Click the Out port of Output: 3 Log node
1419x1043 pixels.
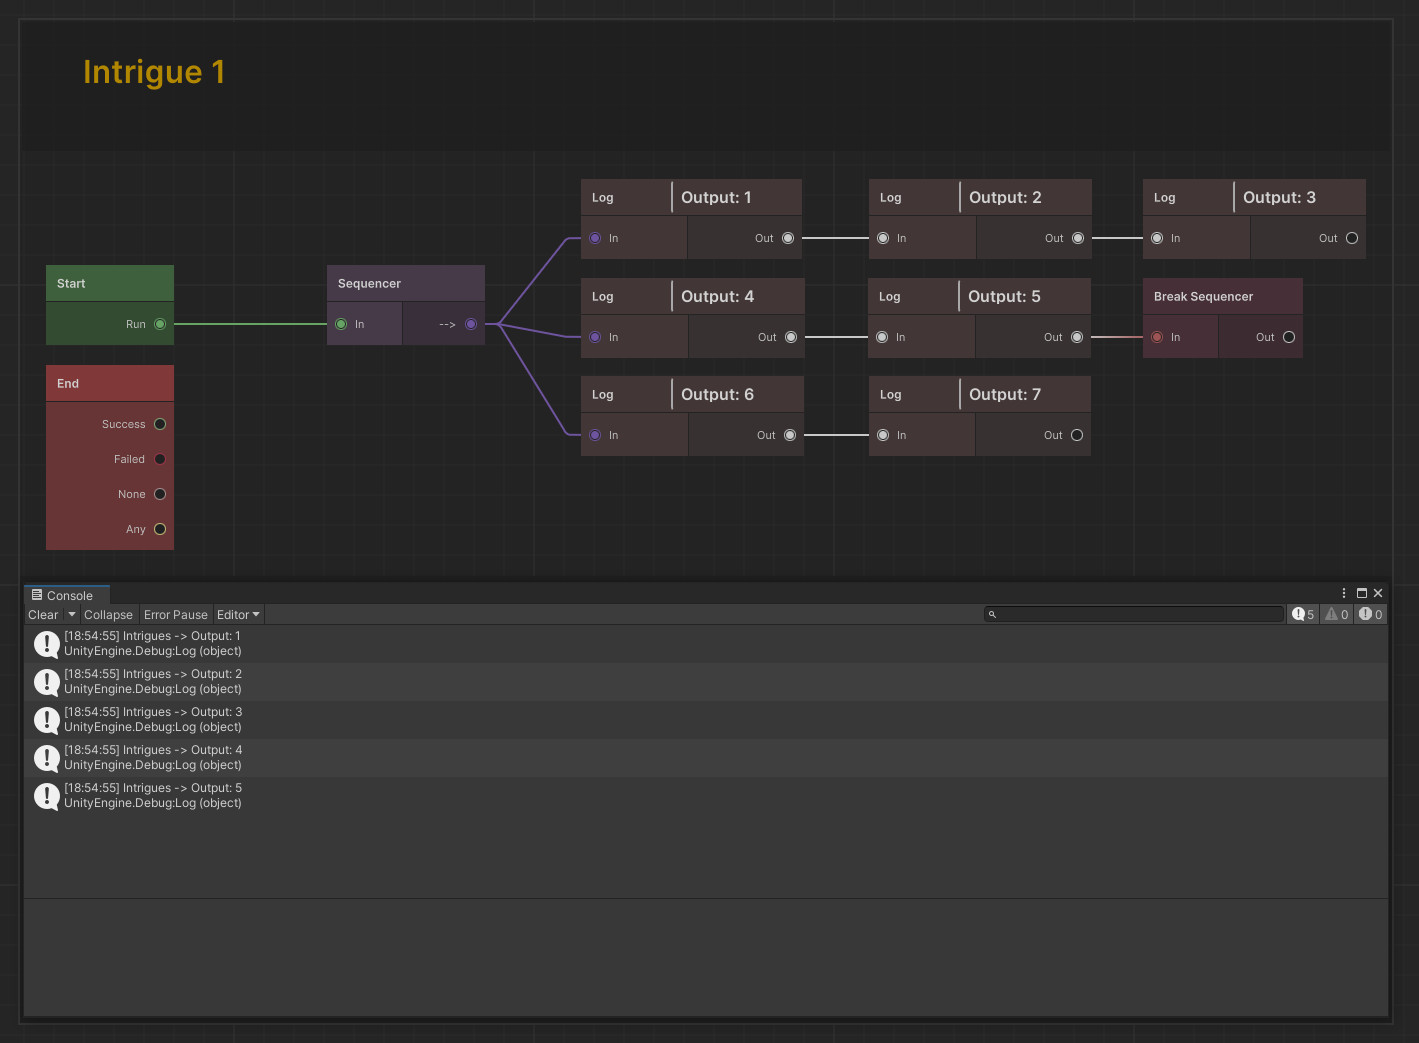point(1351,238)
